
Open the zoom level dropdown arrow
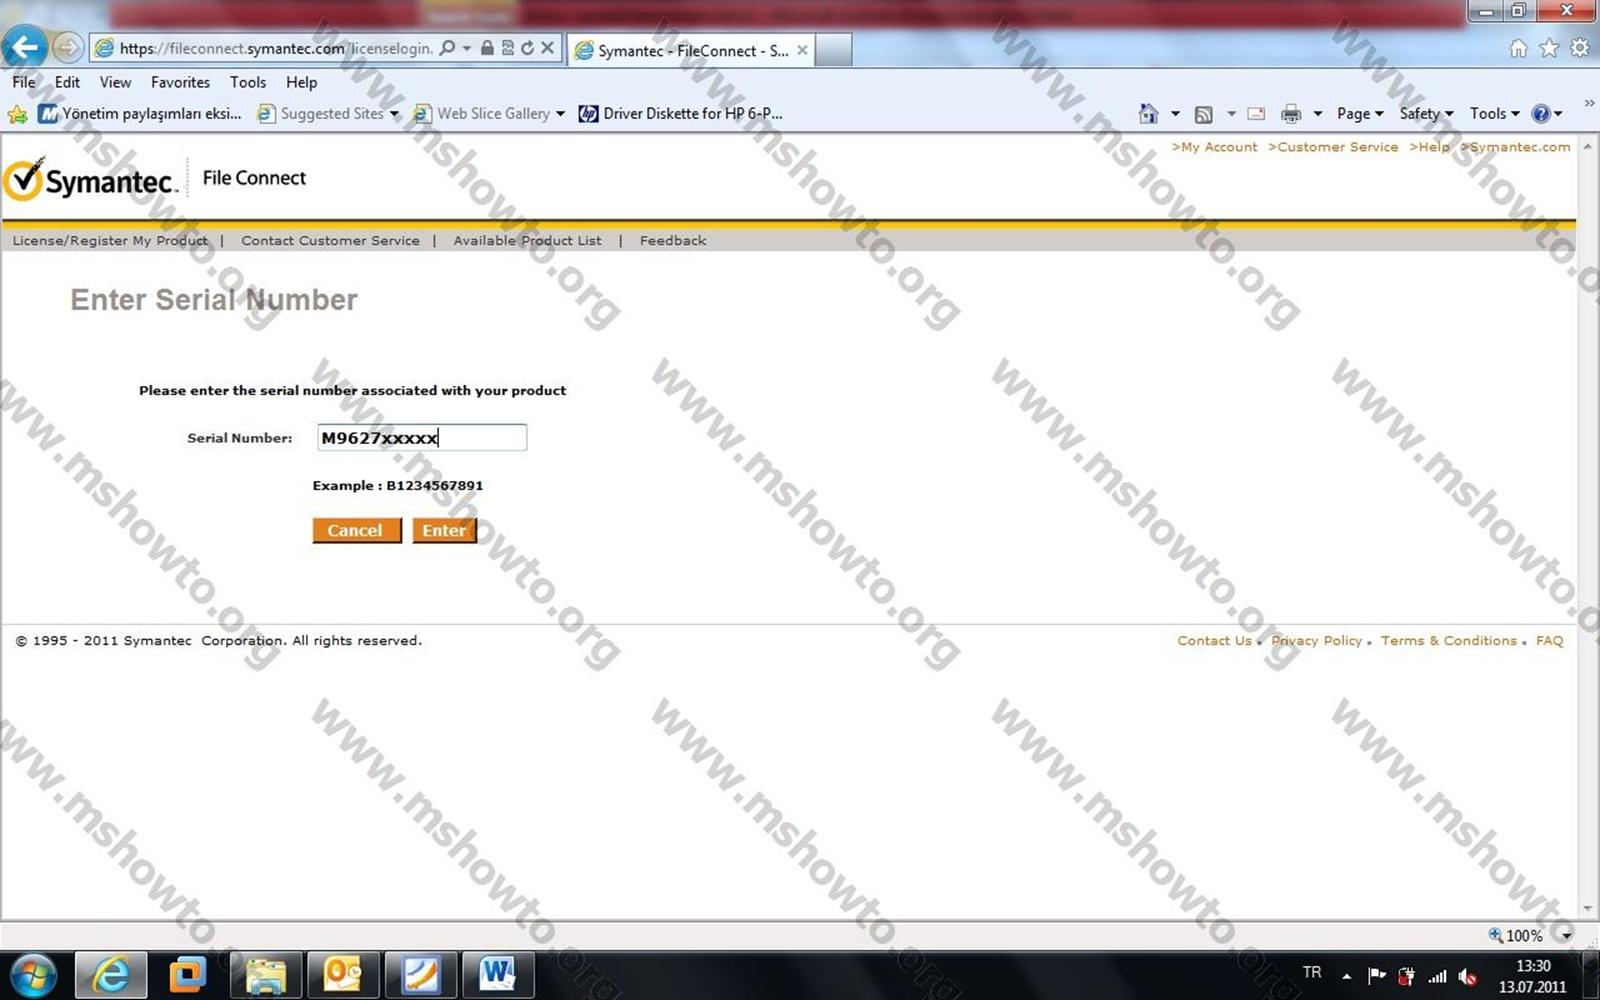(x=1566, y=936)
